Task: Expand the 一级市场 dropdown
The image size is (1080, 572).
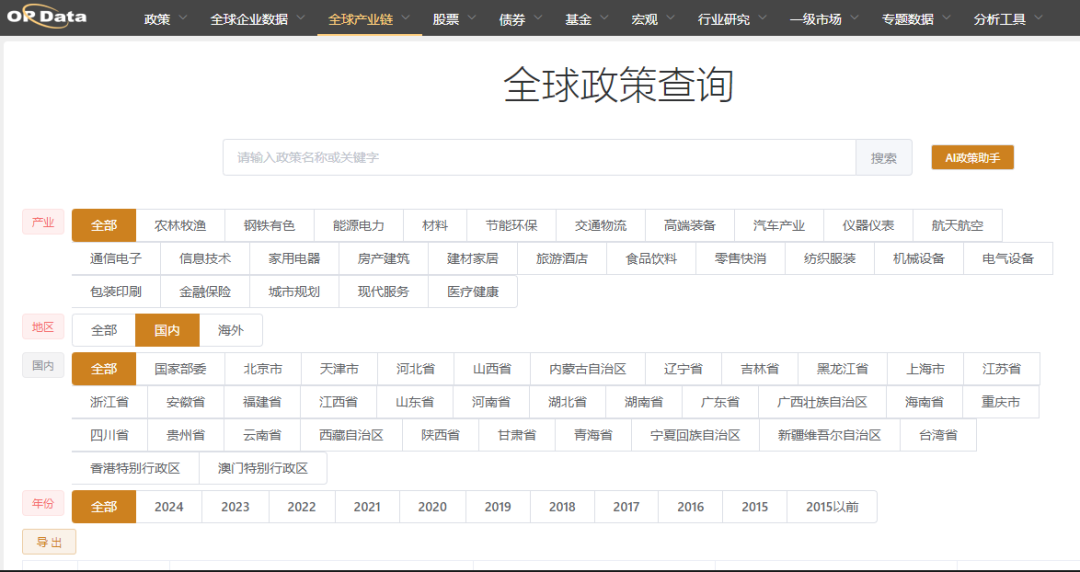Action: [x=824, y=19]
